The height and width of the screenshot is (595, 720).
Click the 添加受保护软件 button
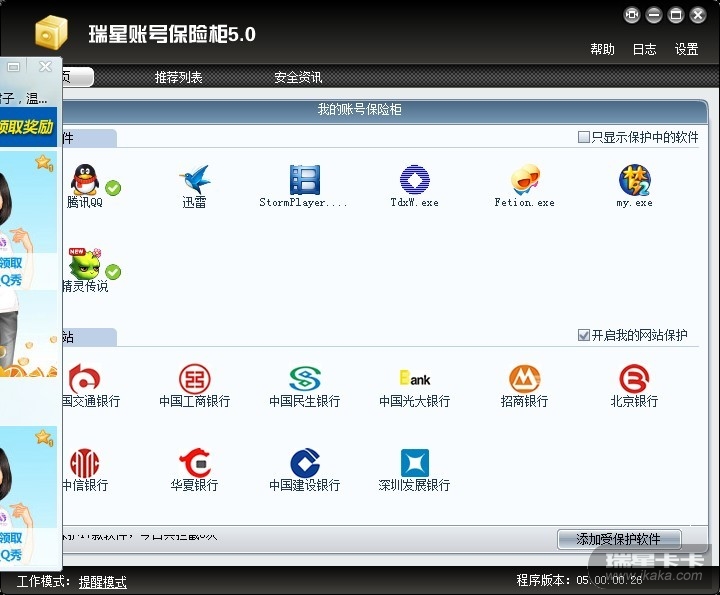point(619,539)
